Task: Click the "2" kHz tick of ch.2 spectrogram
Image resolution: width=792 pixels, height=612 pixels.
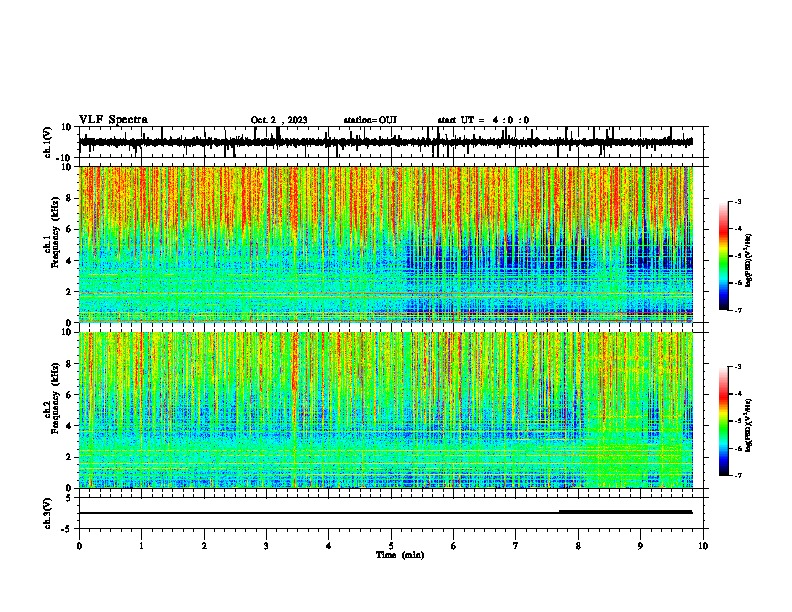Action: pyautogui.click(x=70, y=457)
